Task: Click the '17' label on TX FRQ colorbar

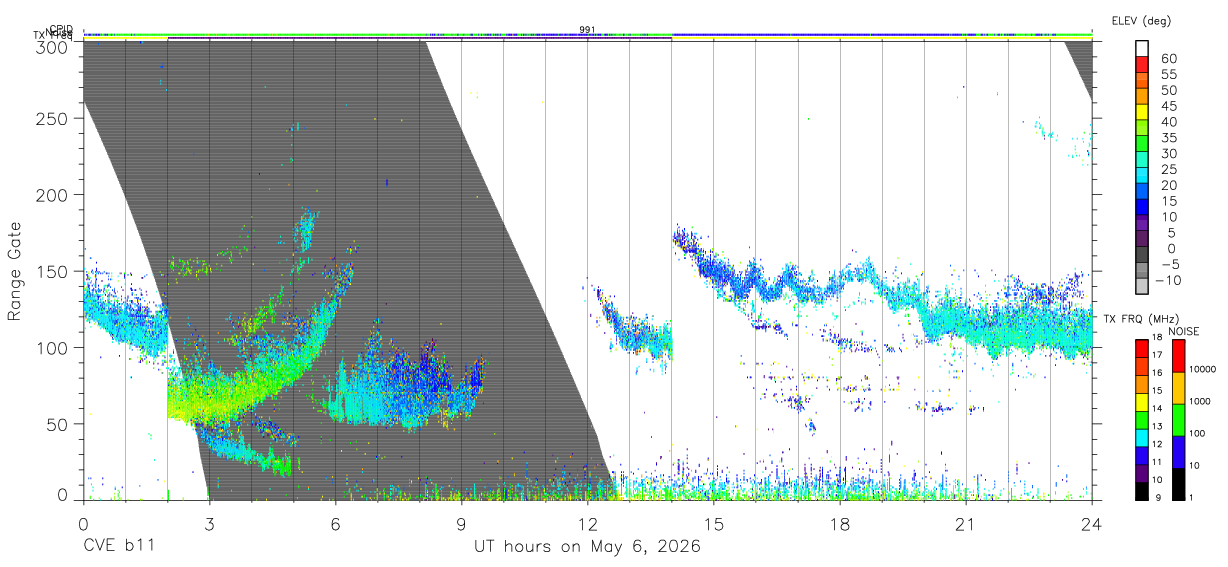Action: pyautogui.click(x=1156, y=355)
